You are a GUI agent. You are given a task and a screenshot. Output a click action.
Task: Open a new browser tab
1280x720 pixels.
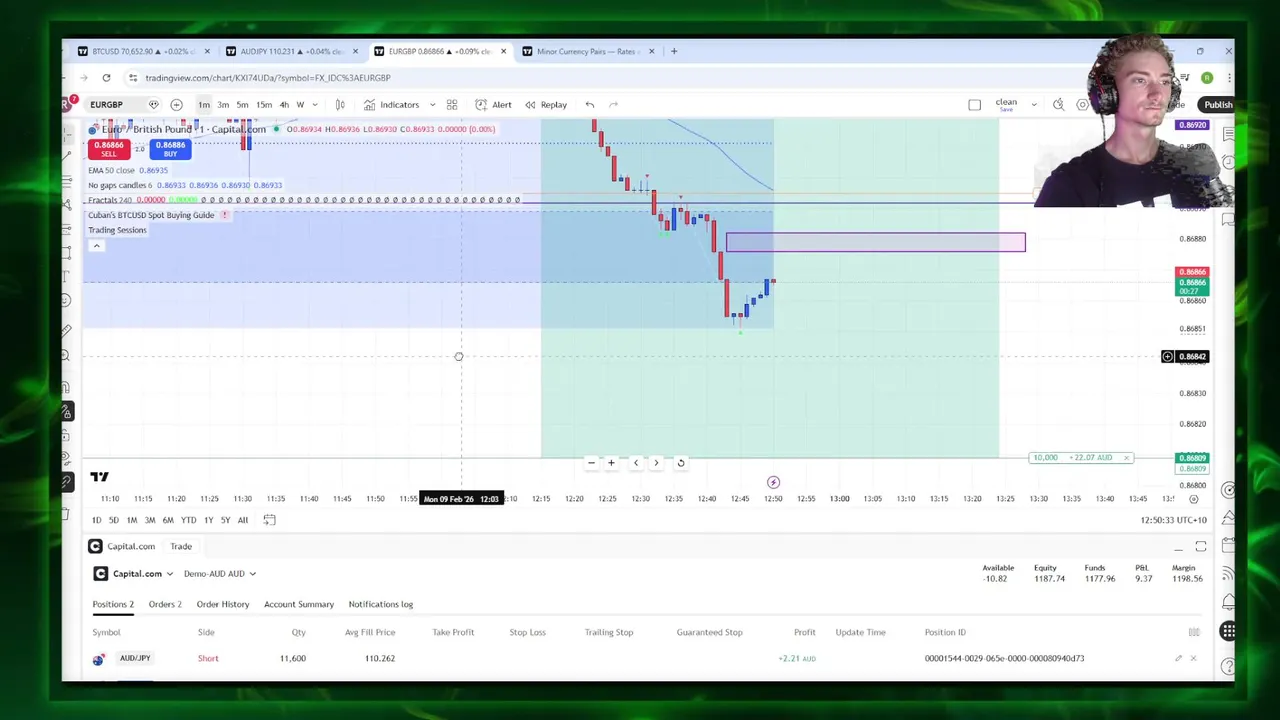tap(674, 51)
